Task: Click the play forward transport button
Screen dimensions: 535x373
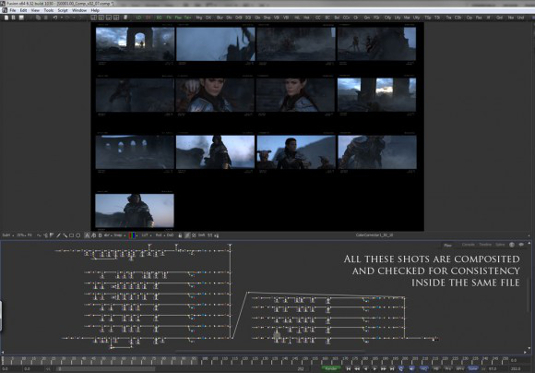Action: pyautogui.click(x=374, y=369)
